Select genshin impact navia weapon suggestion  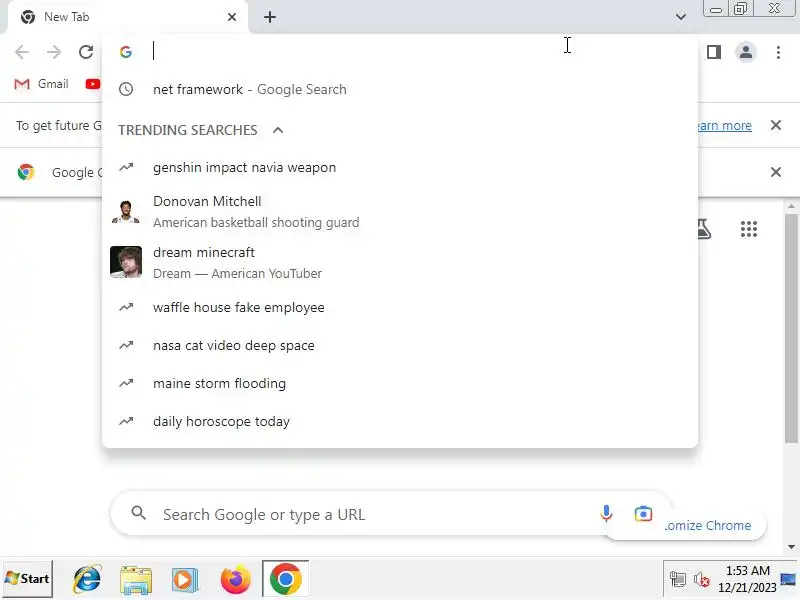pos(400,167)
